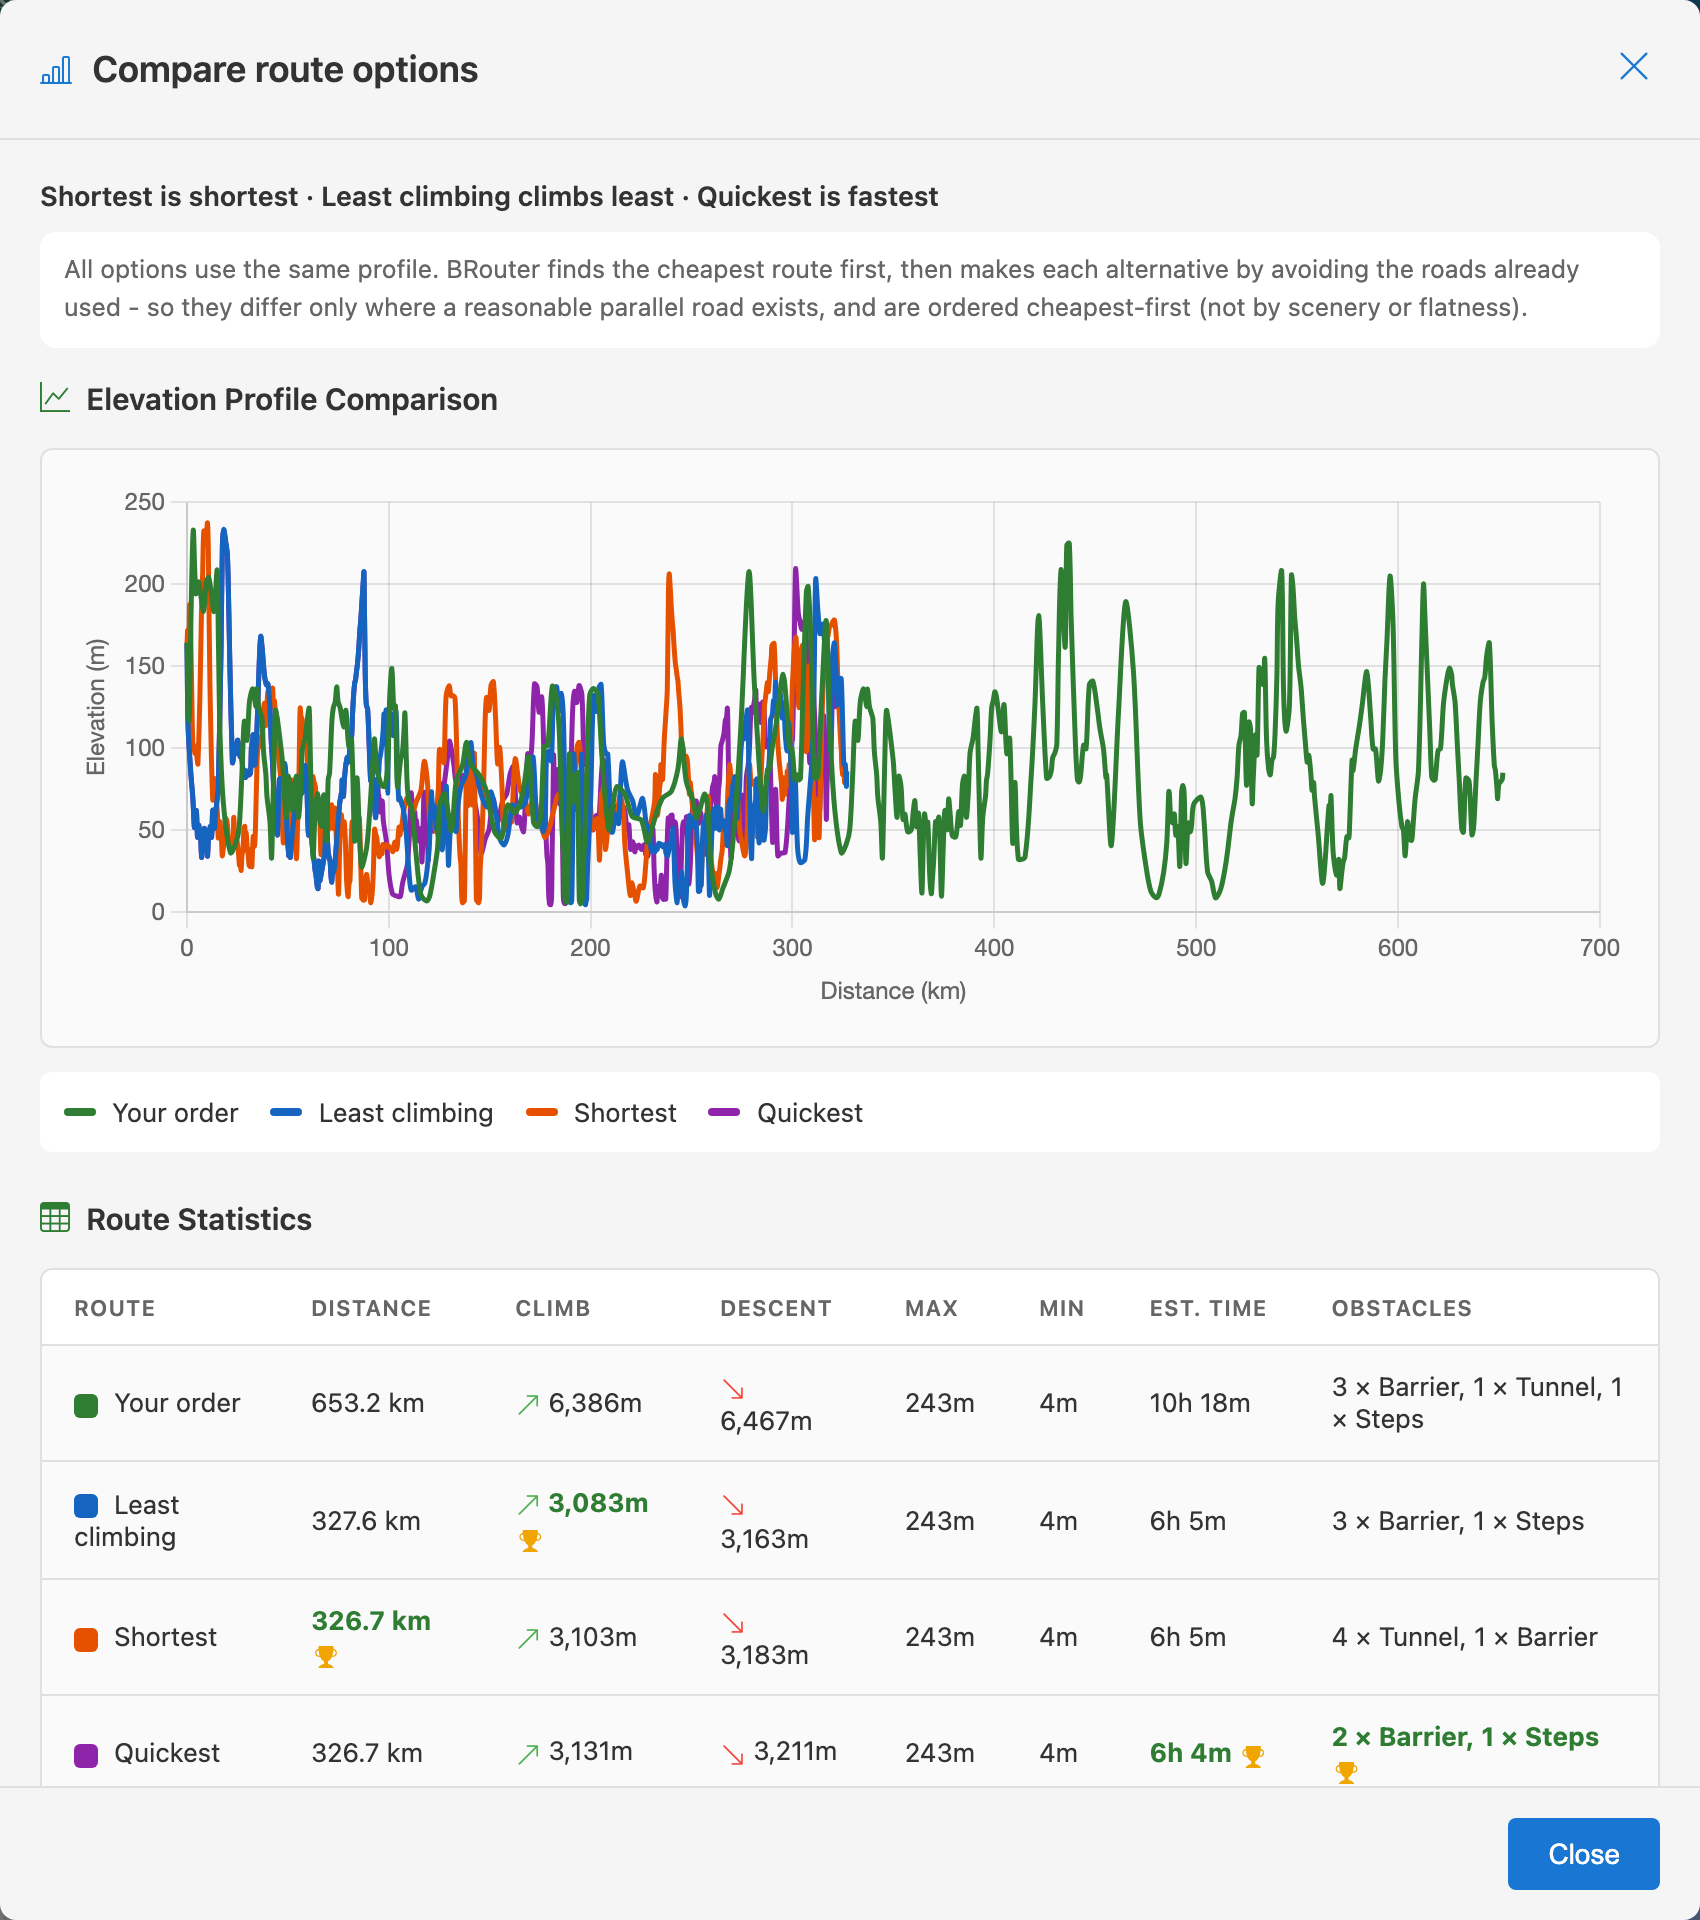Image resolution: width=1700 pixels, height=1920 pixels.
Task: Click the 653.2 km distance cell
Action: [x=367, y=1403]
